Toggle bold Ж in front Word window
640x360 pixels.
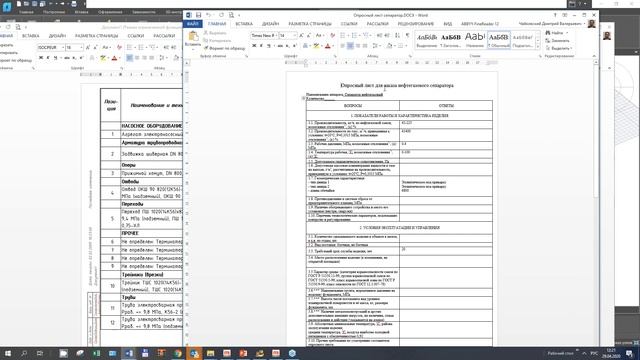[254, 46]
